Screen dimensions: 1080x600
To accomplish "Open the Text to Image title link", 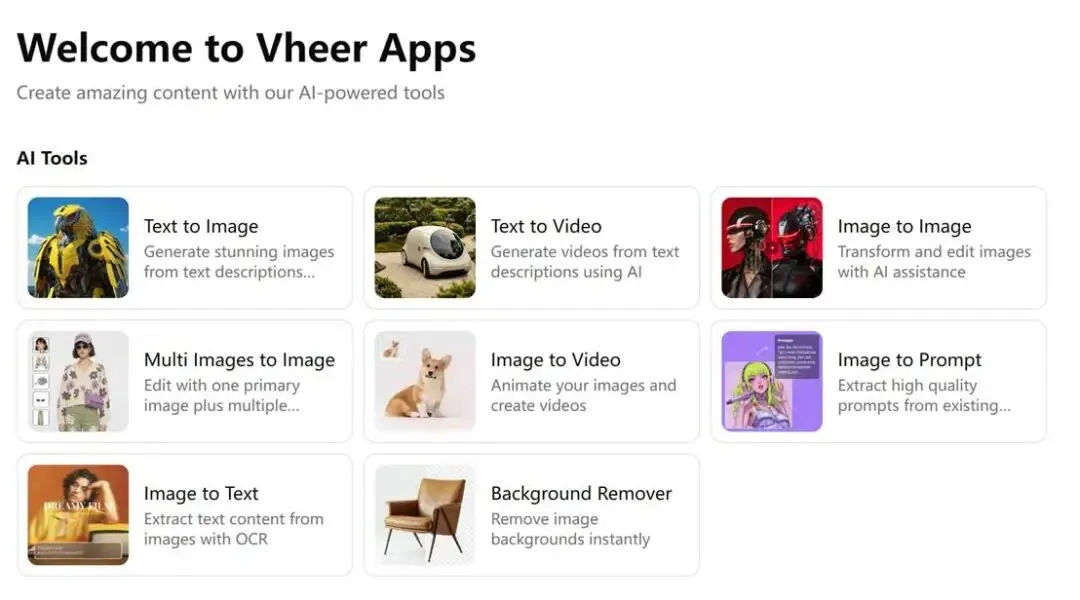I will (x=201, y=226).
